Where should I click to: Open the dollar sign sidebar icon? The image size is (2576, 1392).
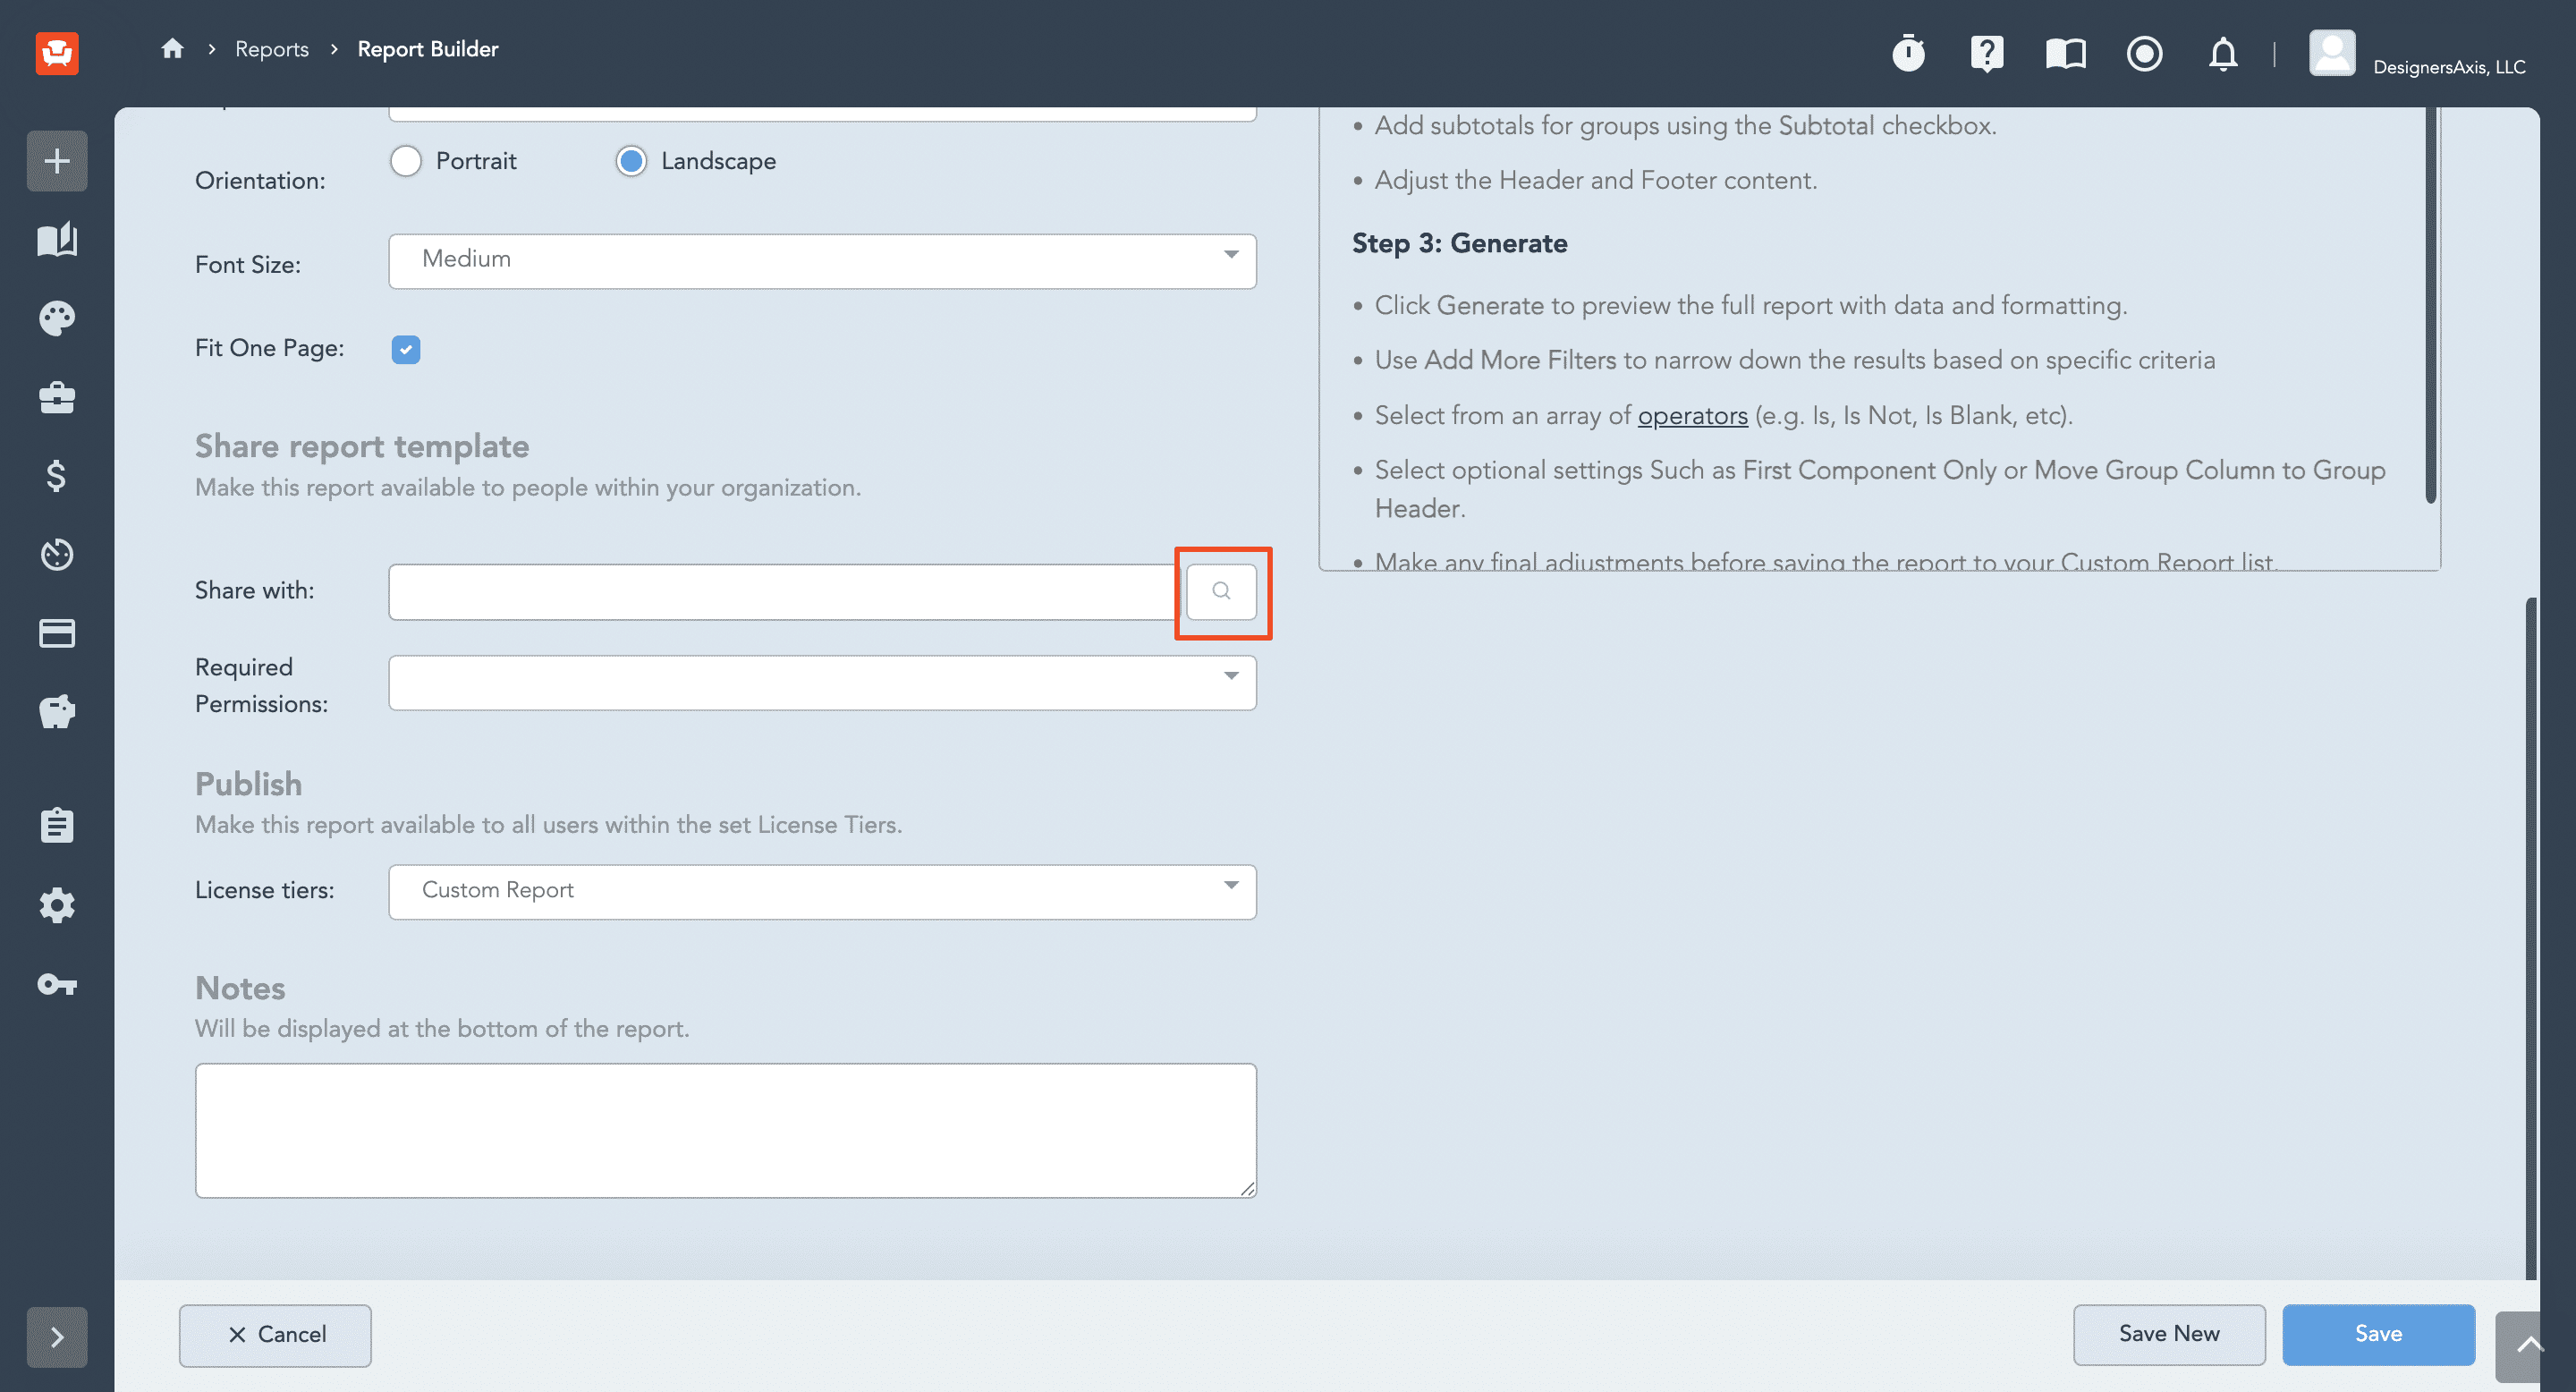57,476
